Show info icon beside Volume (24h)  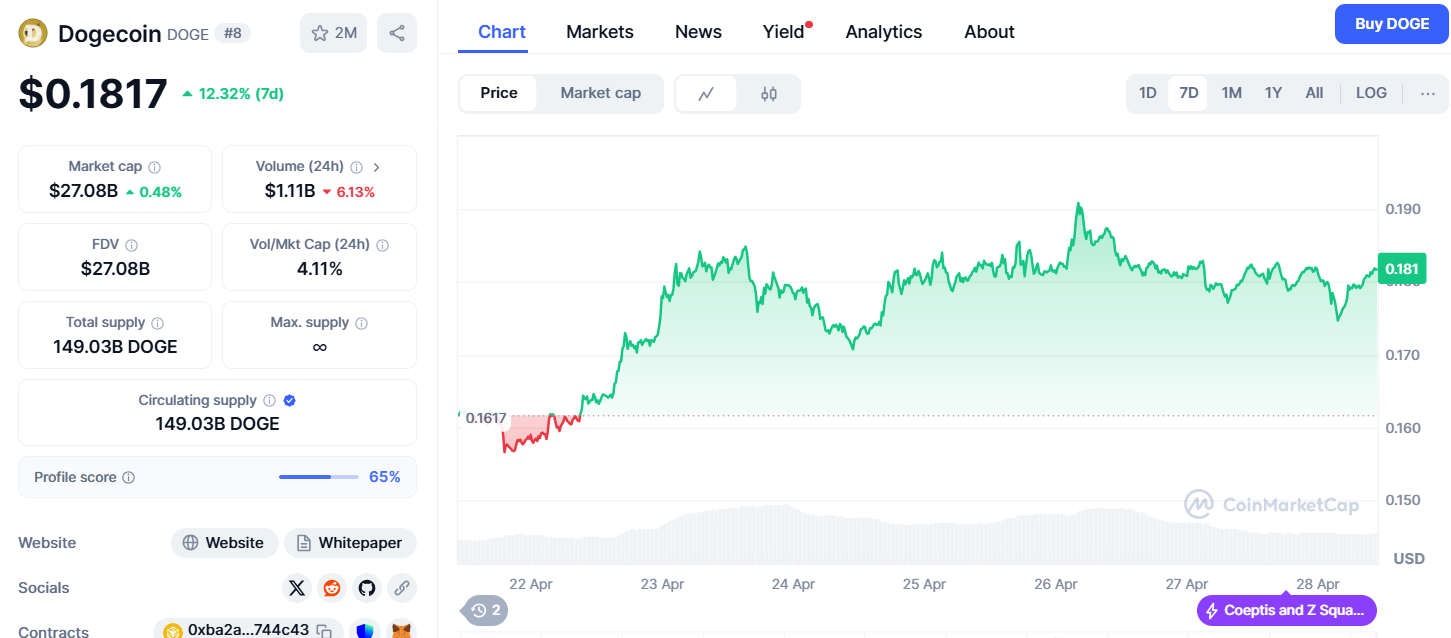point(357,167)
